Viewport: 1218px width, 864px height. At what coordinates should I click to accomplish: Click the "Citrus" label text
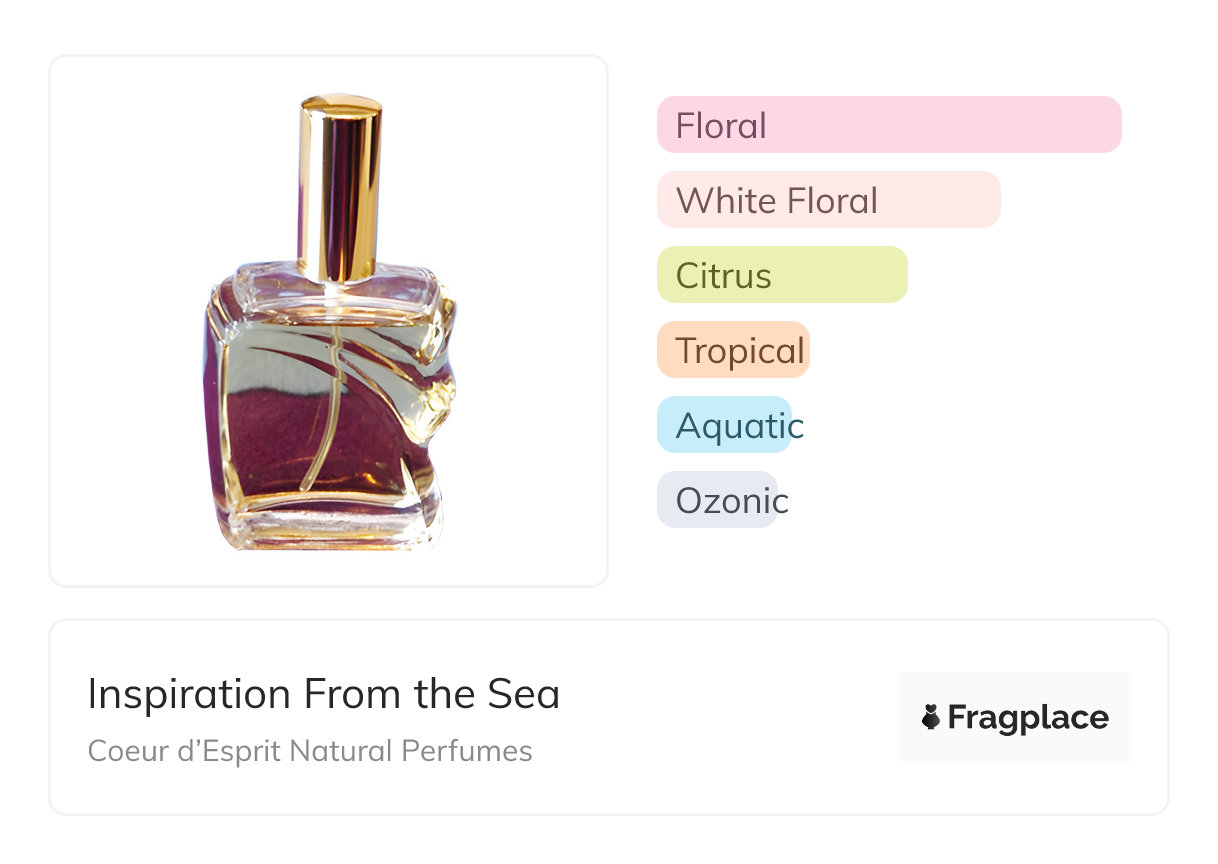(x=723, y=275)
